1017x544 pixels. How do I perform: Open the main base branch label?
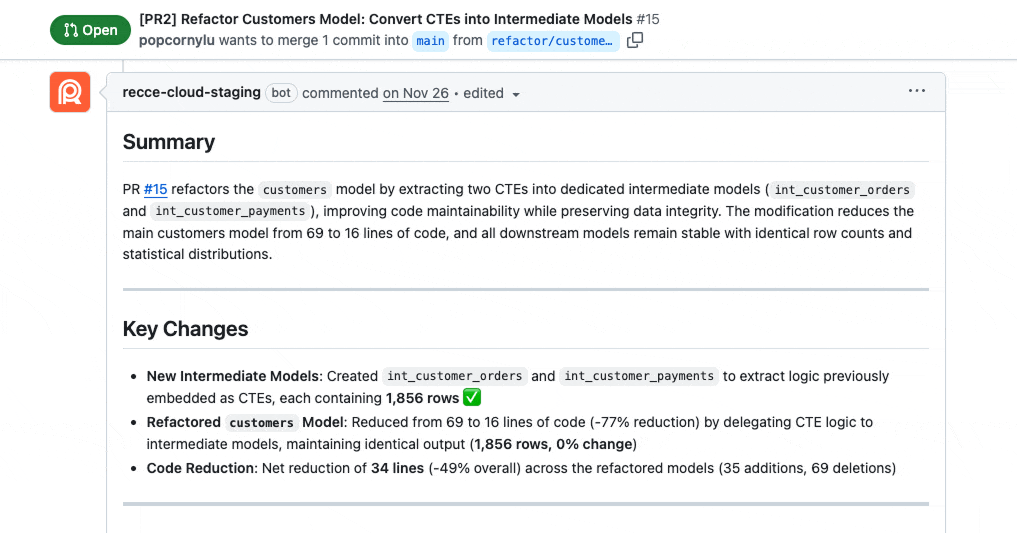tap(430, 41)
